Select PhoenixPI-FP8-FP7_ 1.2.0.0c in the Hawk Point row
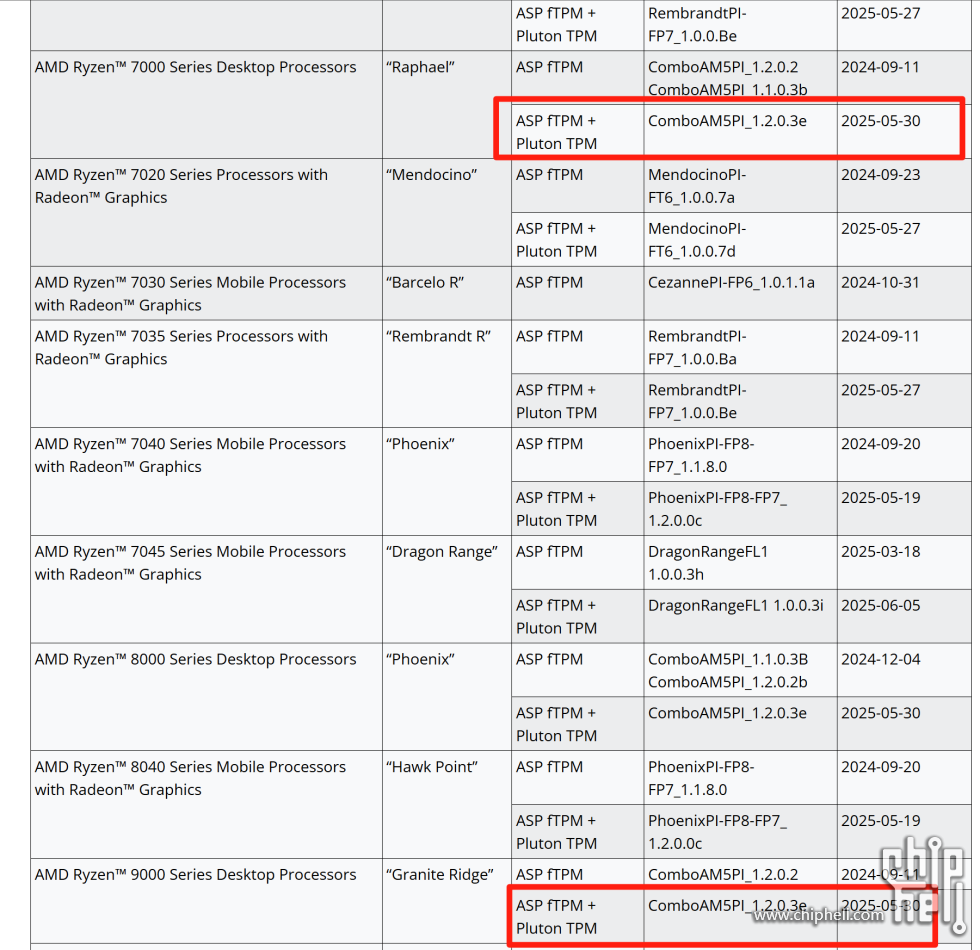The height and width of the screenshot is (950, 980). click(x=741, y=831)
